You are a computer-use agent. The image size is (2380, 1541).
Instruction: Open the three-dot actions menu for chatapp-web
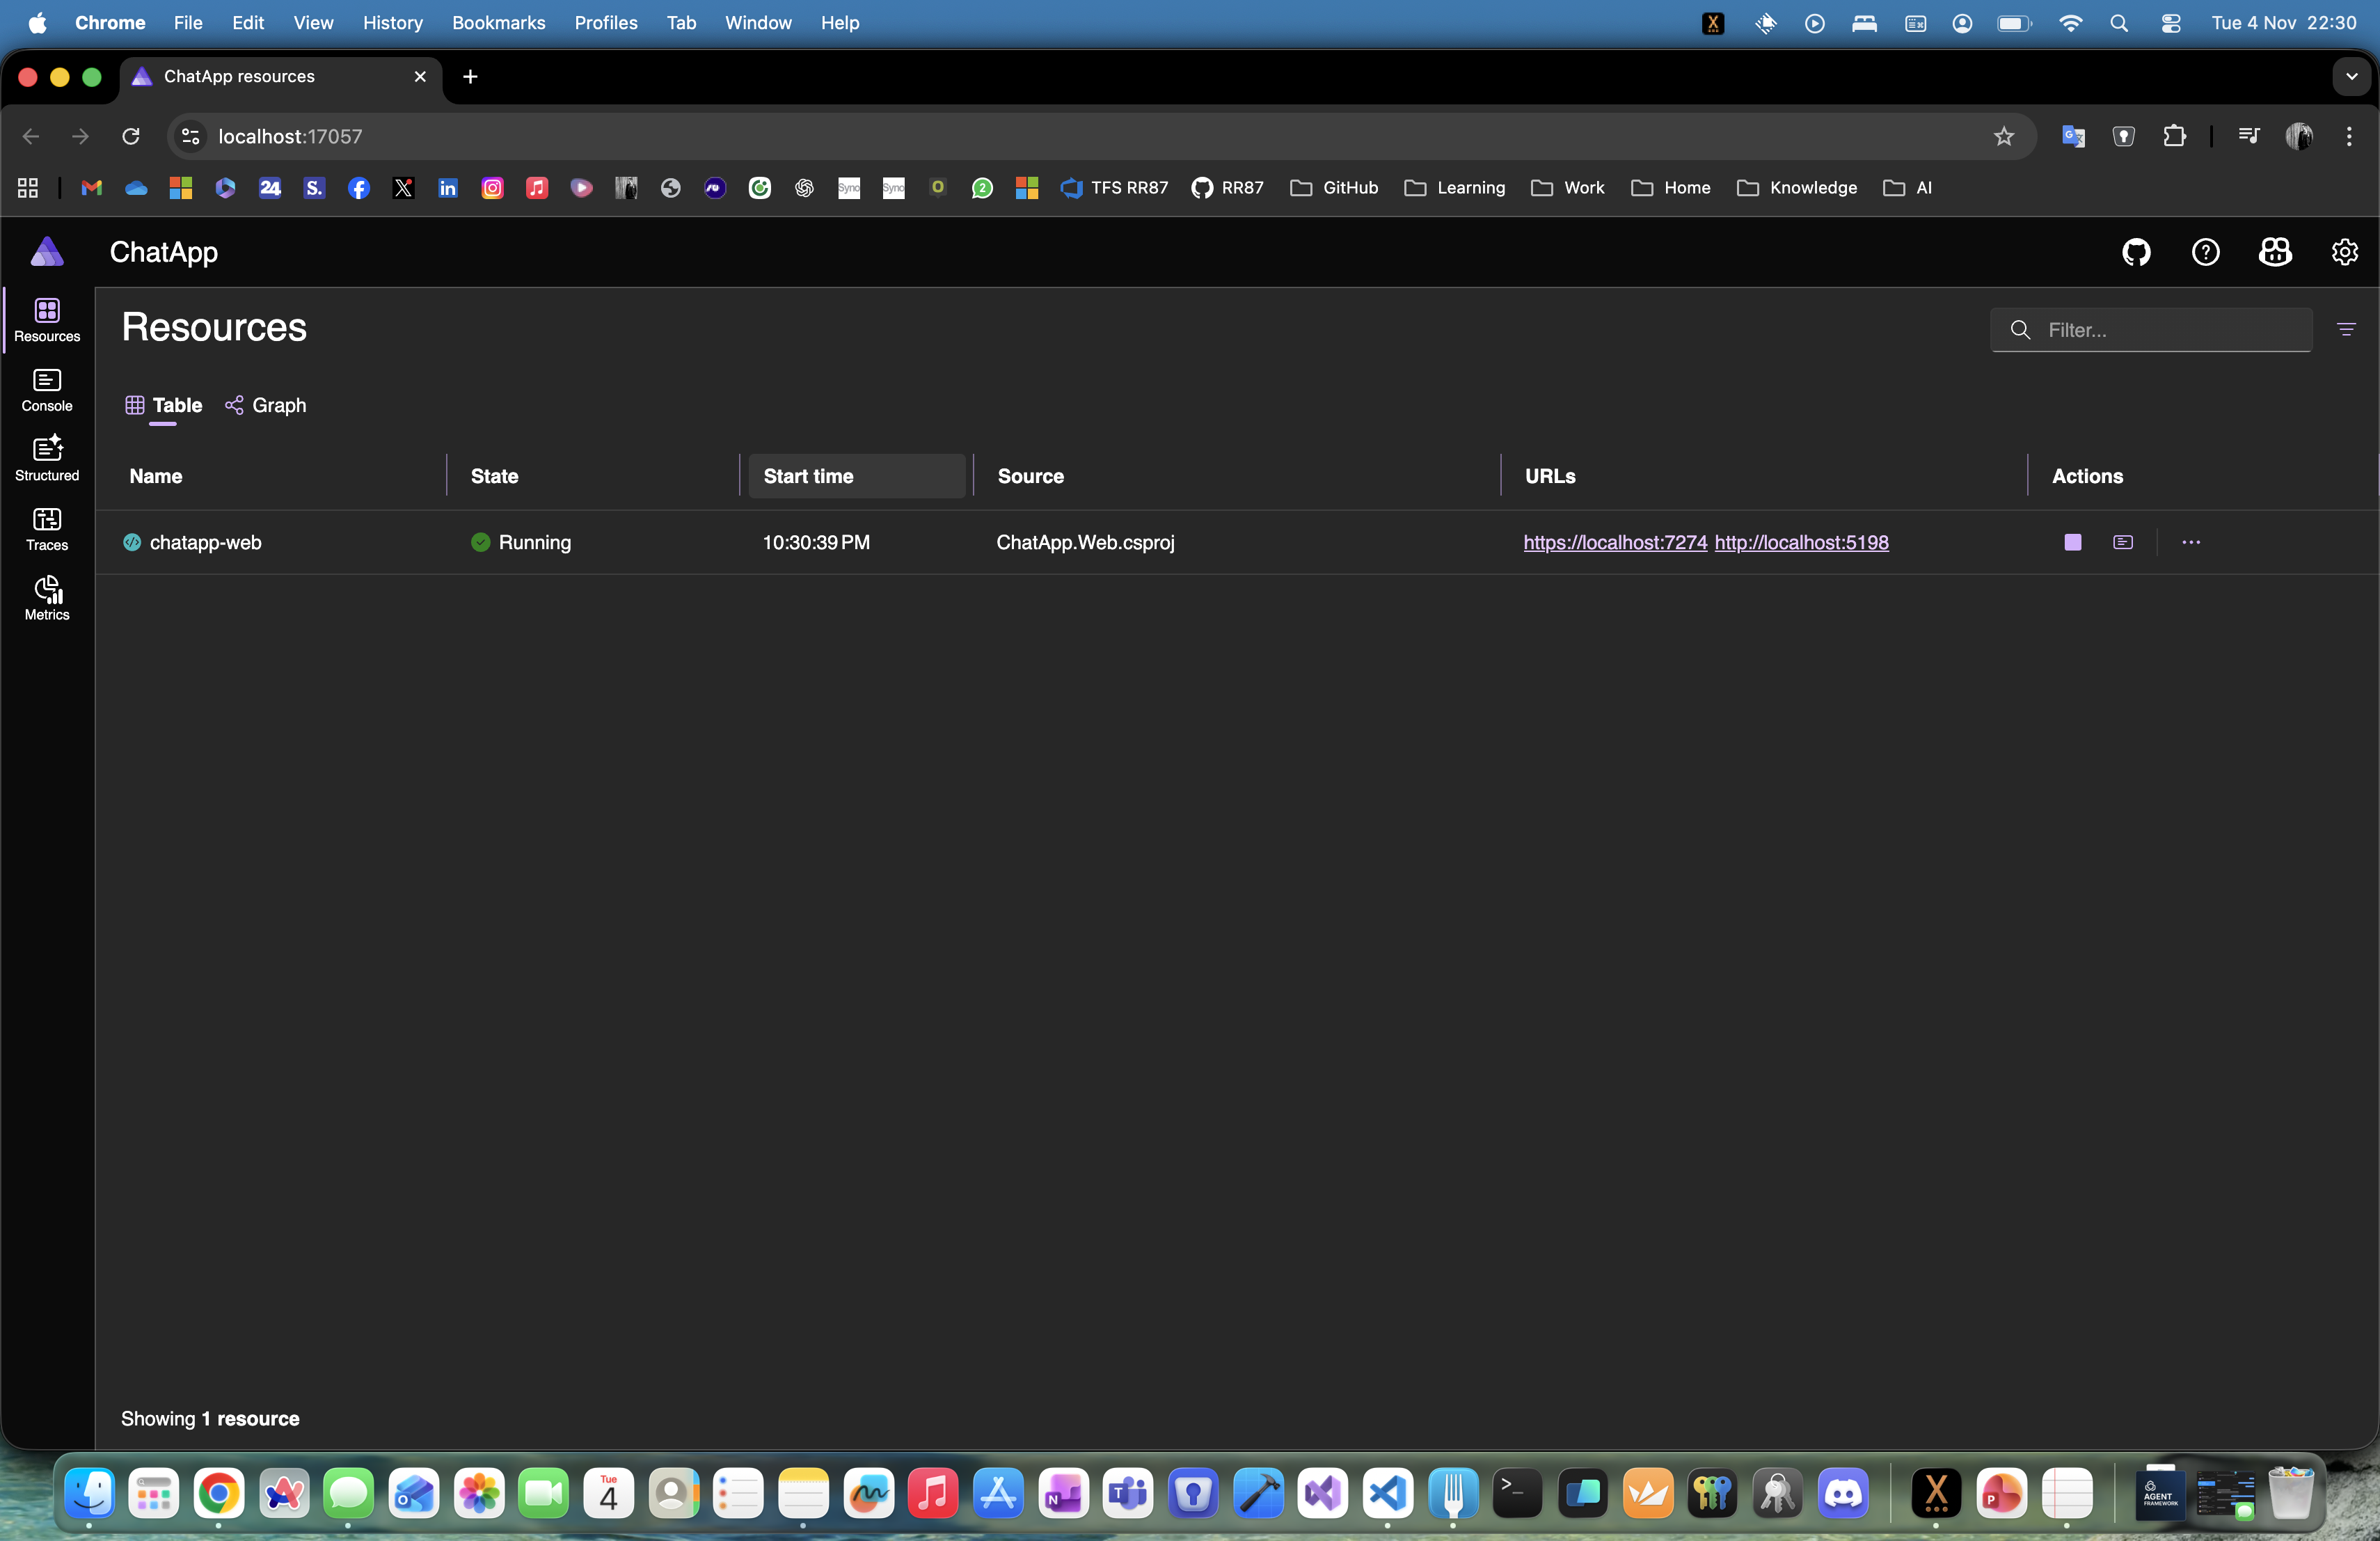coord(2190,542)
